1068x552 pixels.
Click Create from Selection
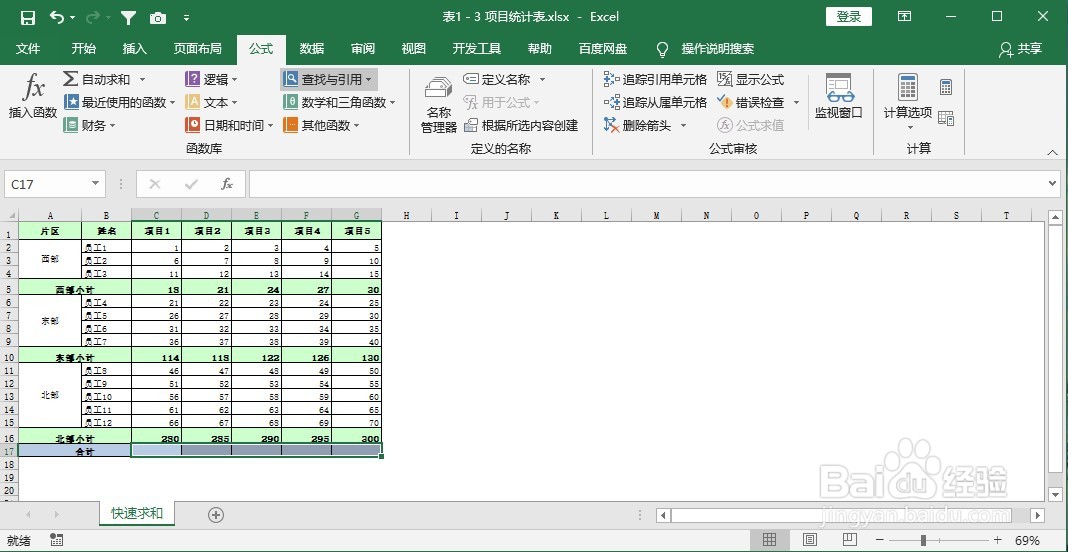(x=521, y=125)
